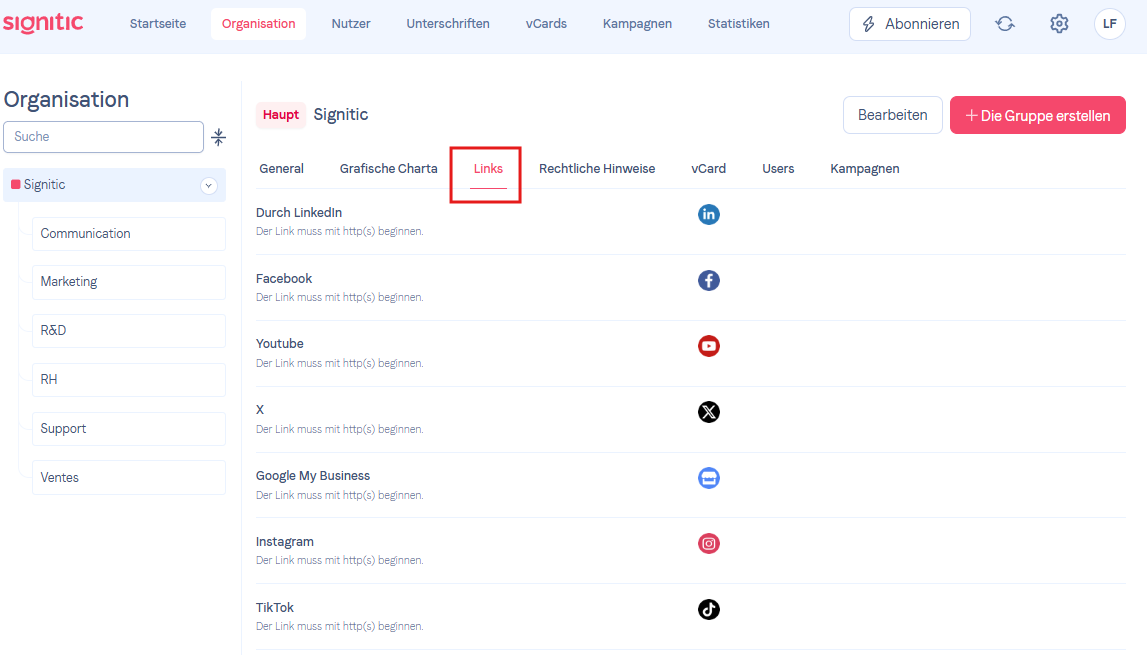Select the RH group
This screenshot has width=1147, height=655.
point(129,380)
